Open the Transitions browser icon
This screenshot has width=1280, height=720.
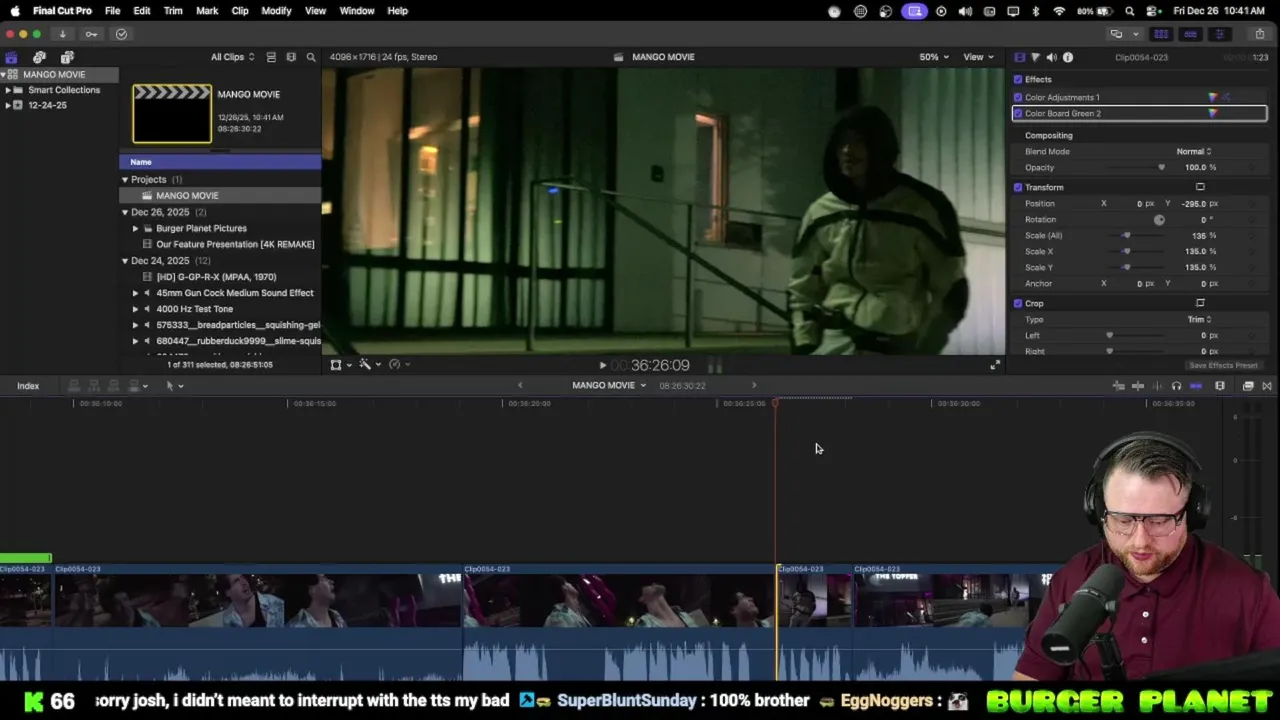pyautogui.click(x=1267, y=386)
